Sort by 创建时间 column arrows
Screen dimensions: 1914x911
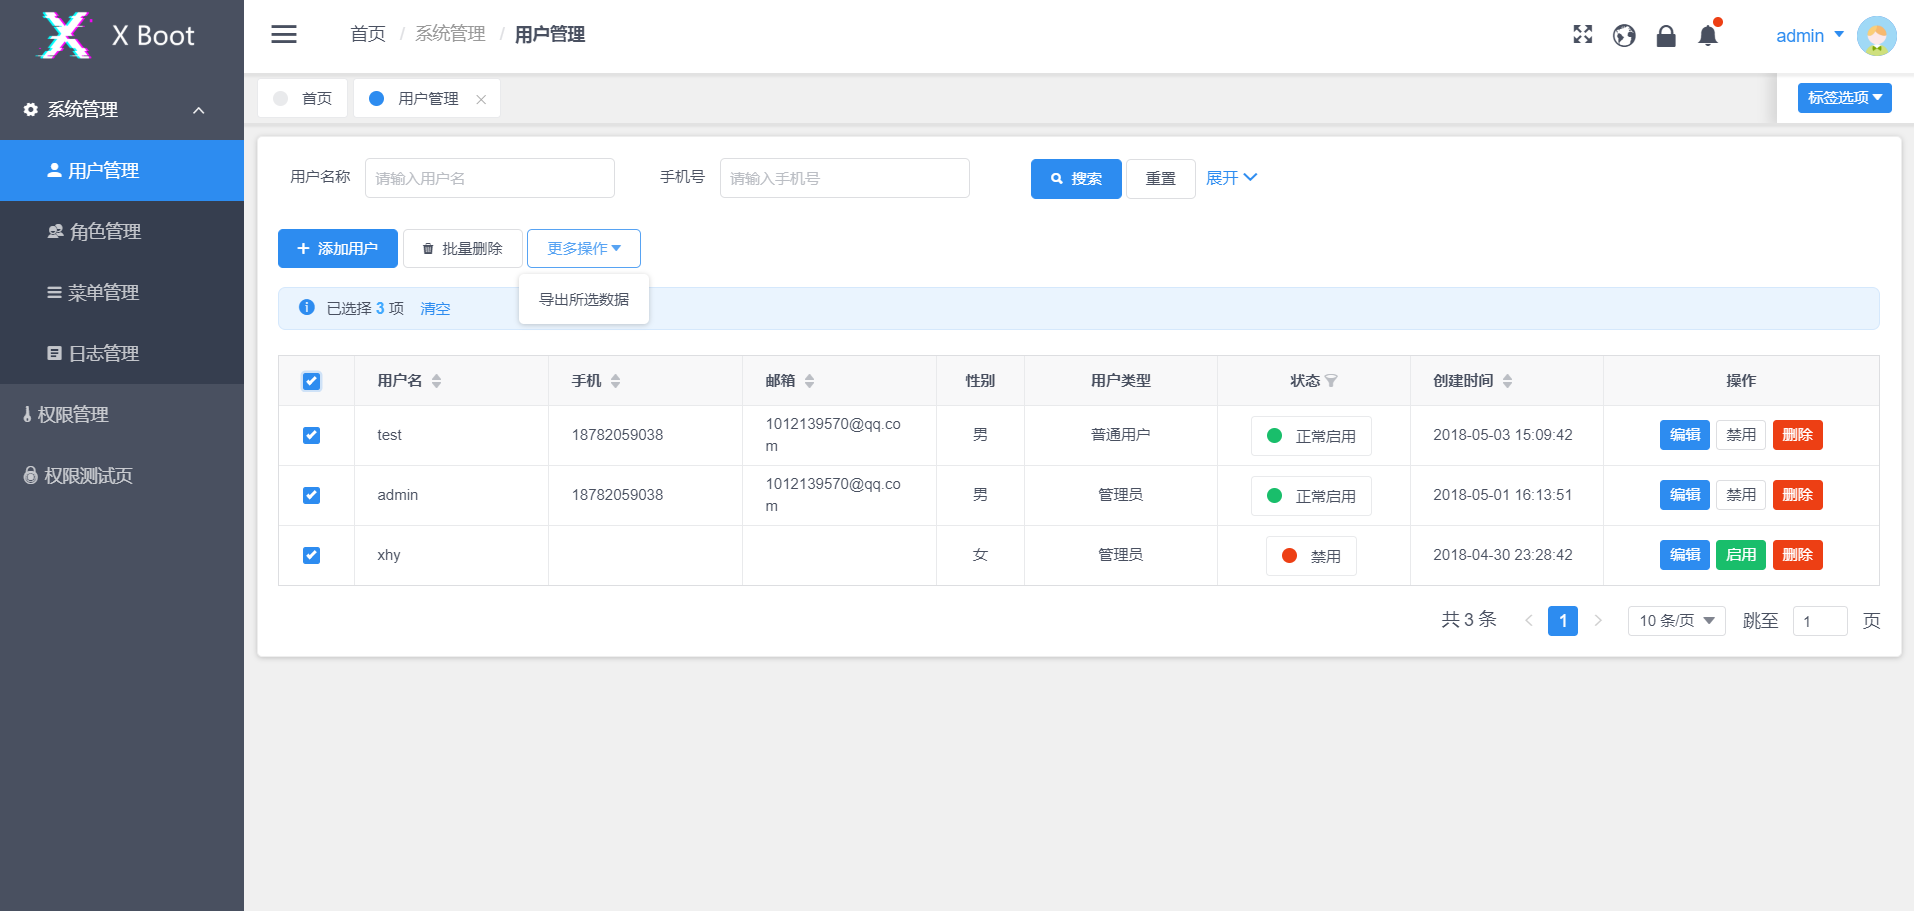1507,381
